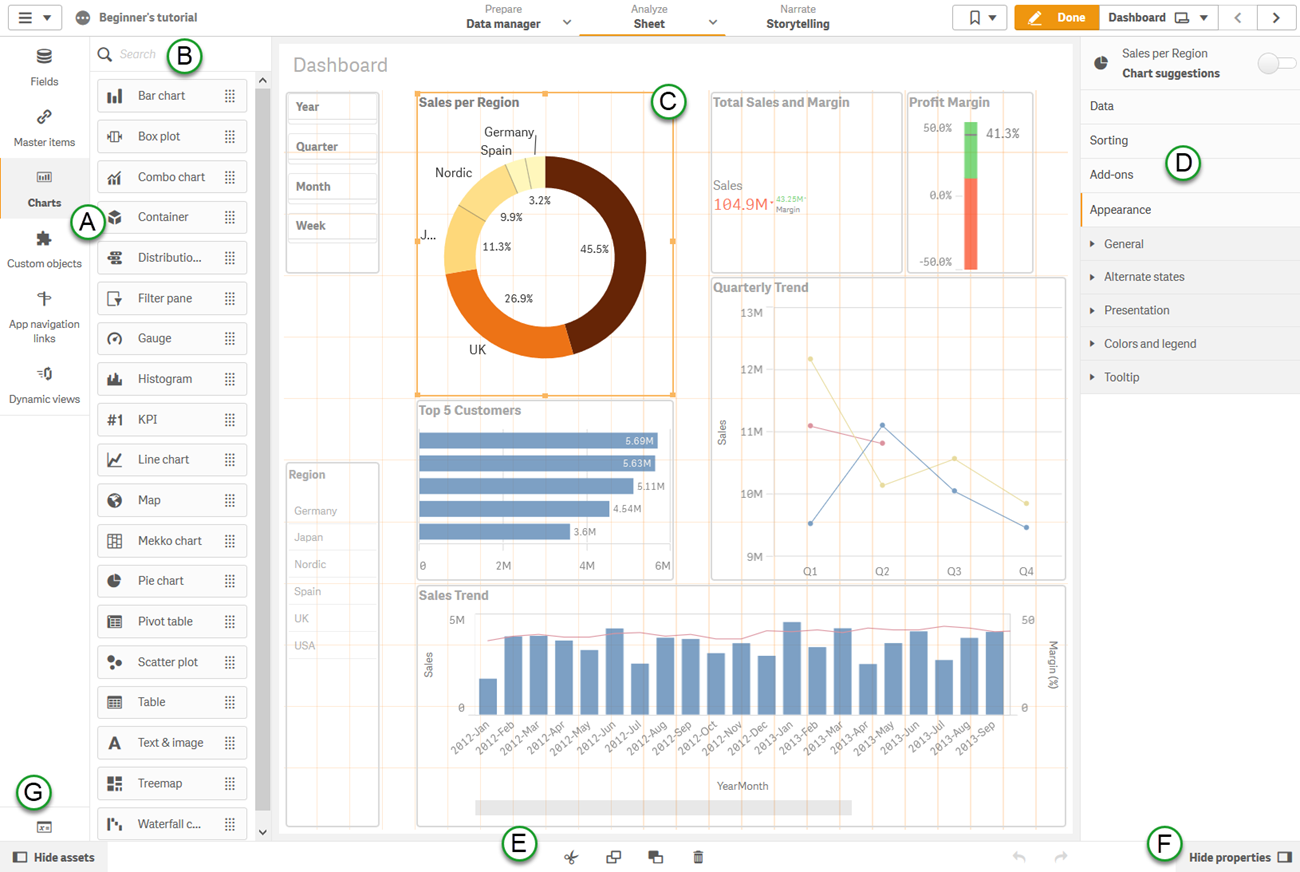Click the paste icon in bottom toolbar
Viewport: 1300px width, 872px height.
coord(655,857)
